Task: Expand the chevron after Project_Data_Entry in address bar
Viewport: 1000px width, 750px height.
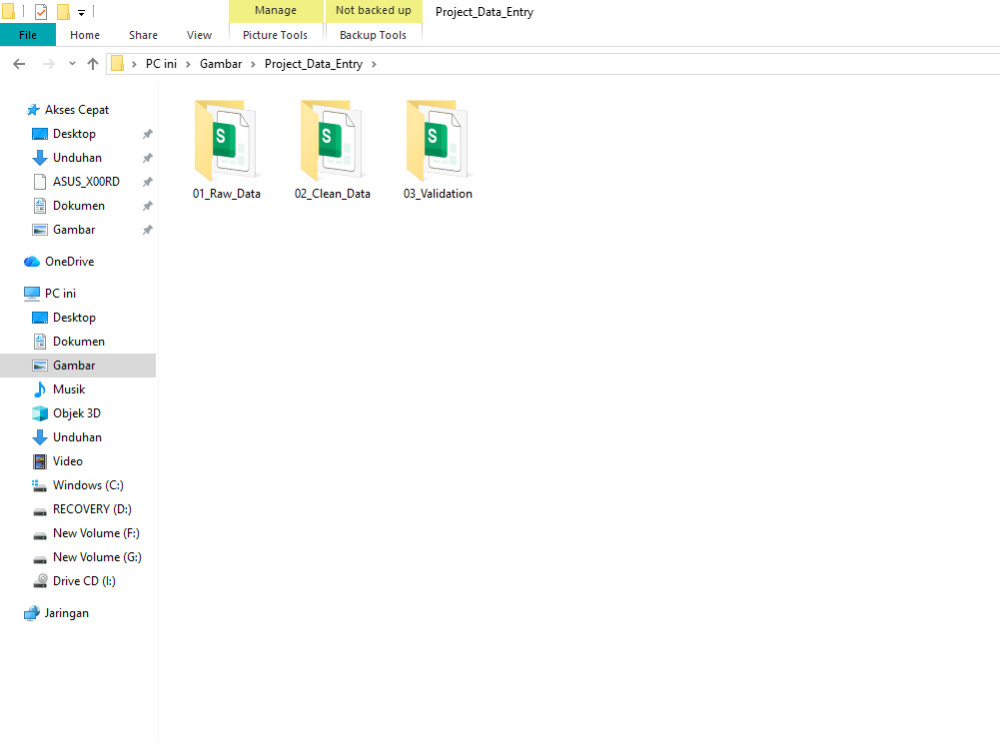Action: click(x=374, y=64)
